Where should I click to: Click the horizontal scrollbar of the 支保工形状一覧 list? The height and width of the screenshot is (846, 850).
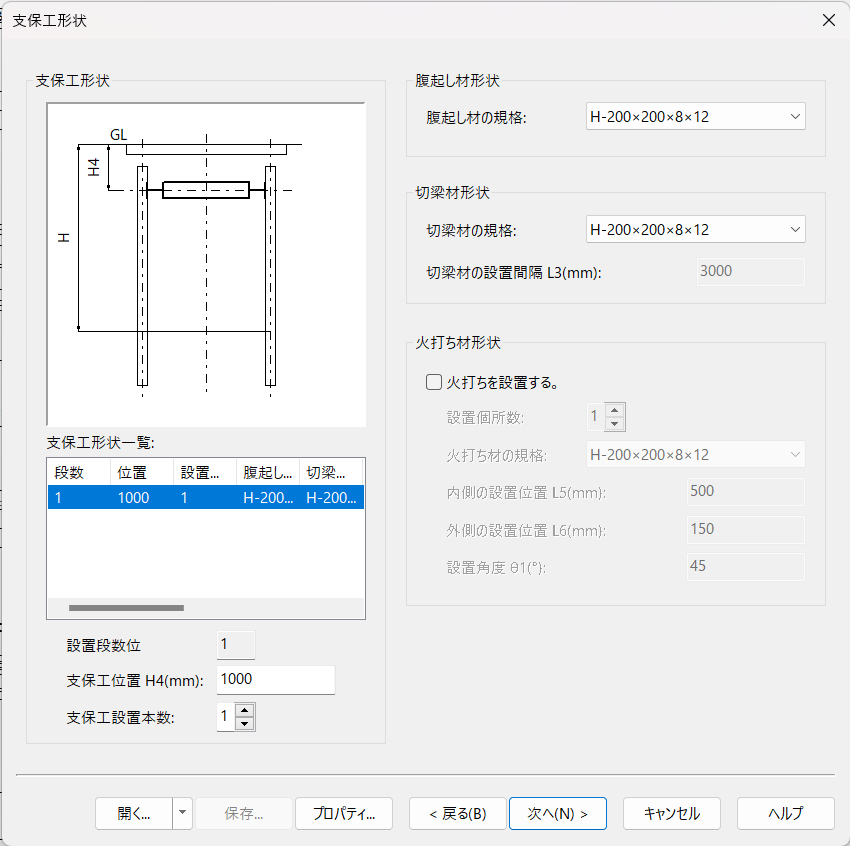[x=205, y=608]
